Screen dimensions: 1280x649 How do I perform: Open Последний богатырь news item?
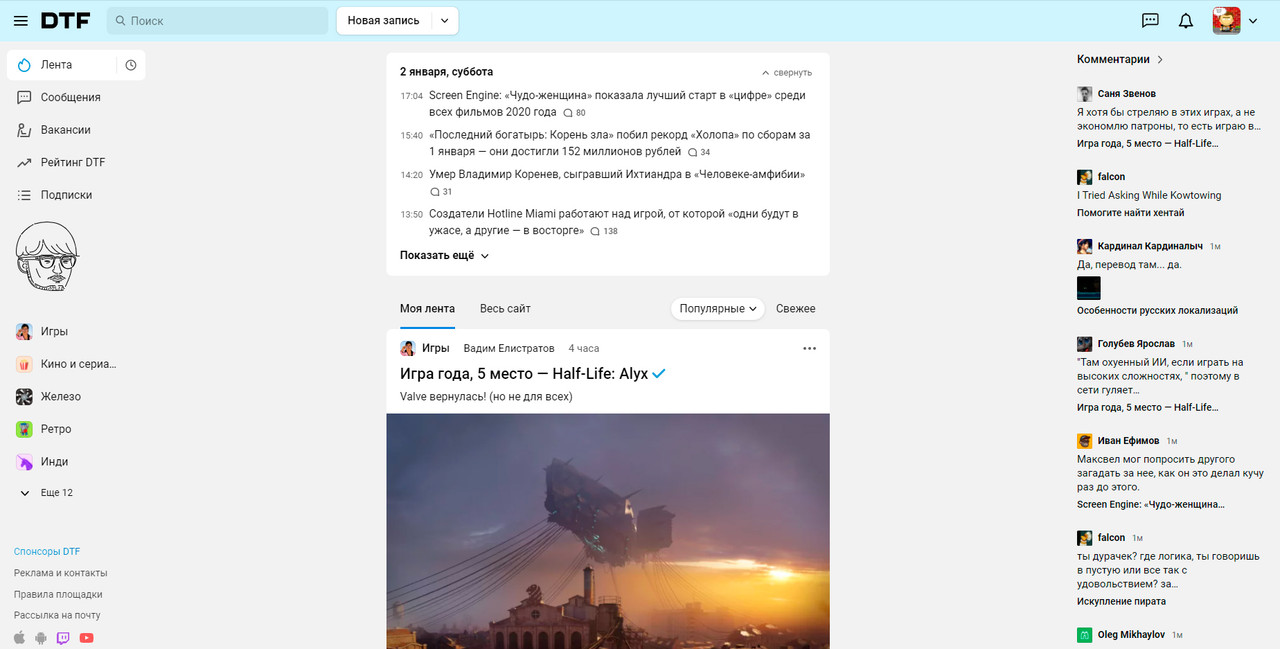point(619,143)
